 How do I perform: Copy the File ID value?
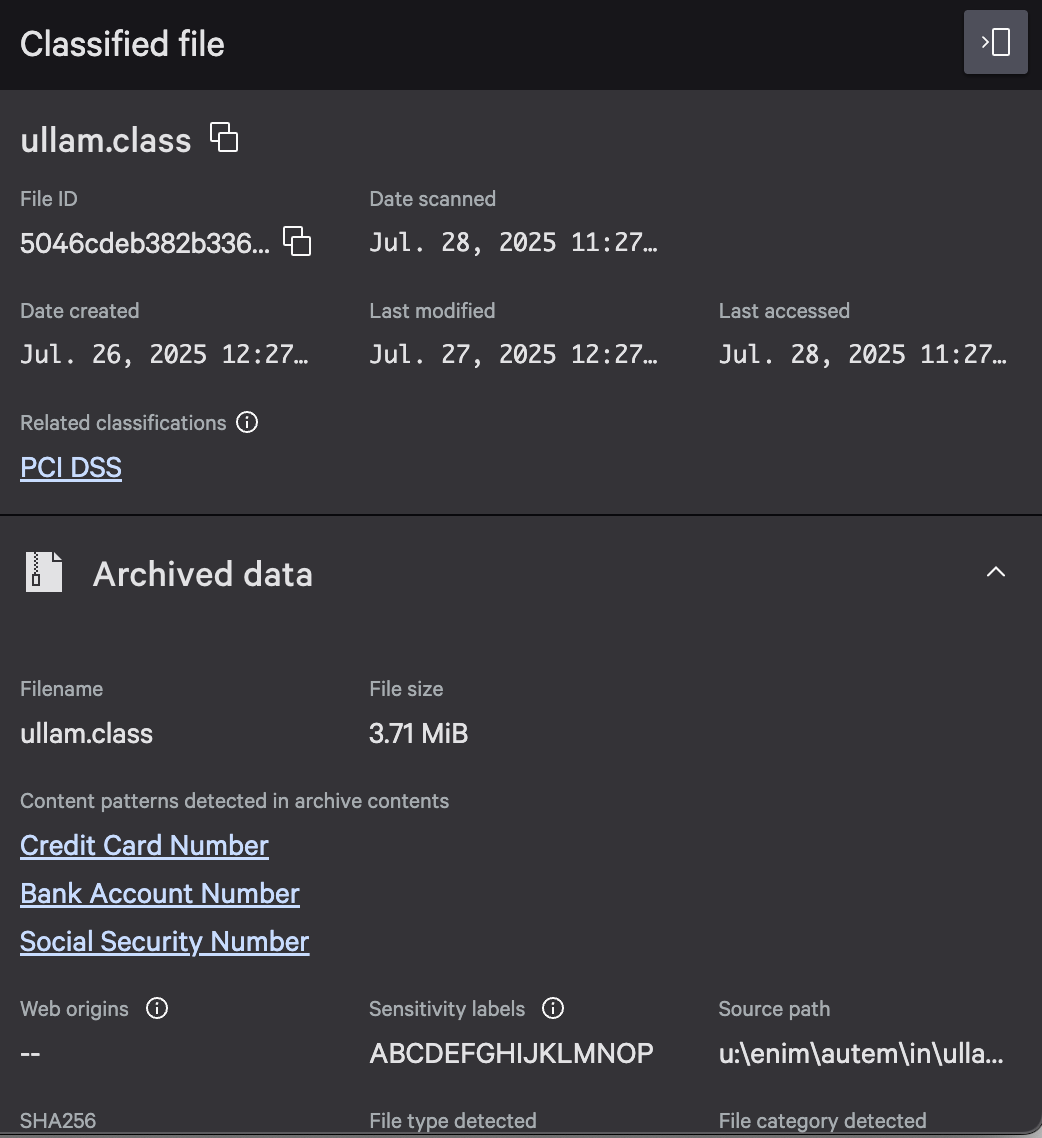(297, 241)
